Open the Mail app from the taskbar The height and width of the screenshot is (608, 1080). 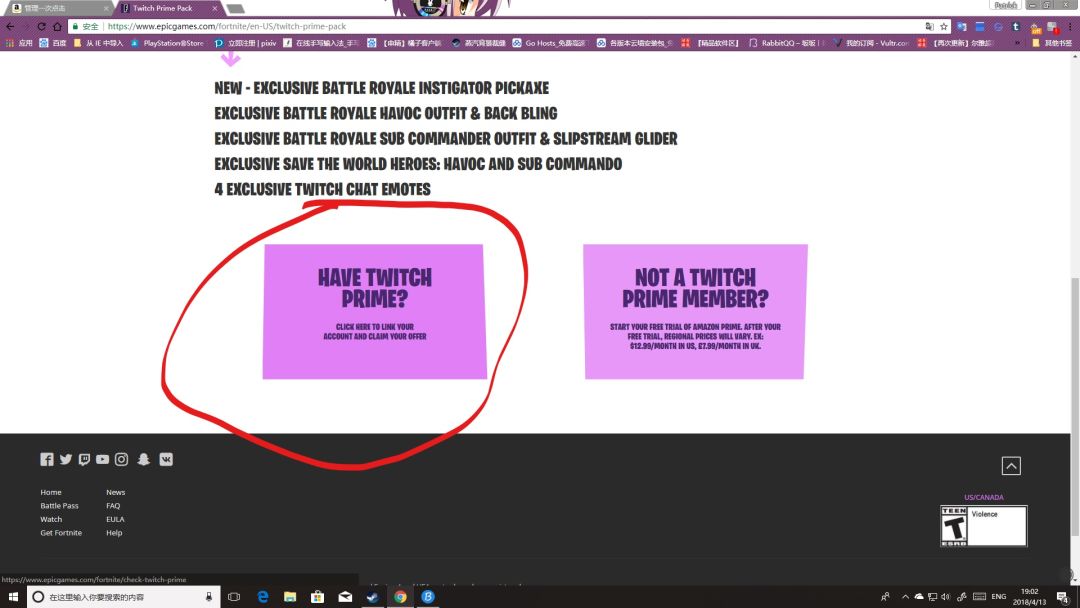(x=345, y=597)
